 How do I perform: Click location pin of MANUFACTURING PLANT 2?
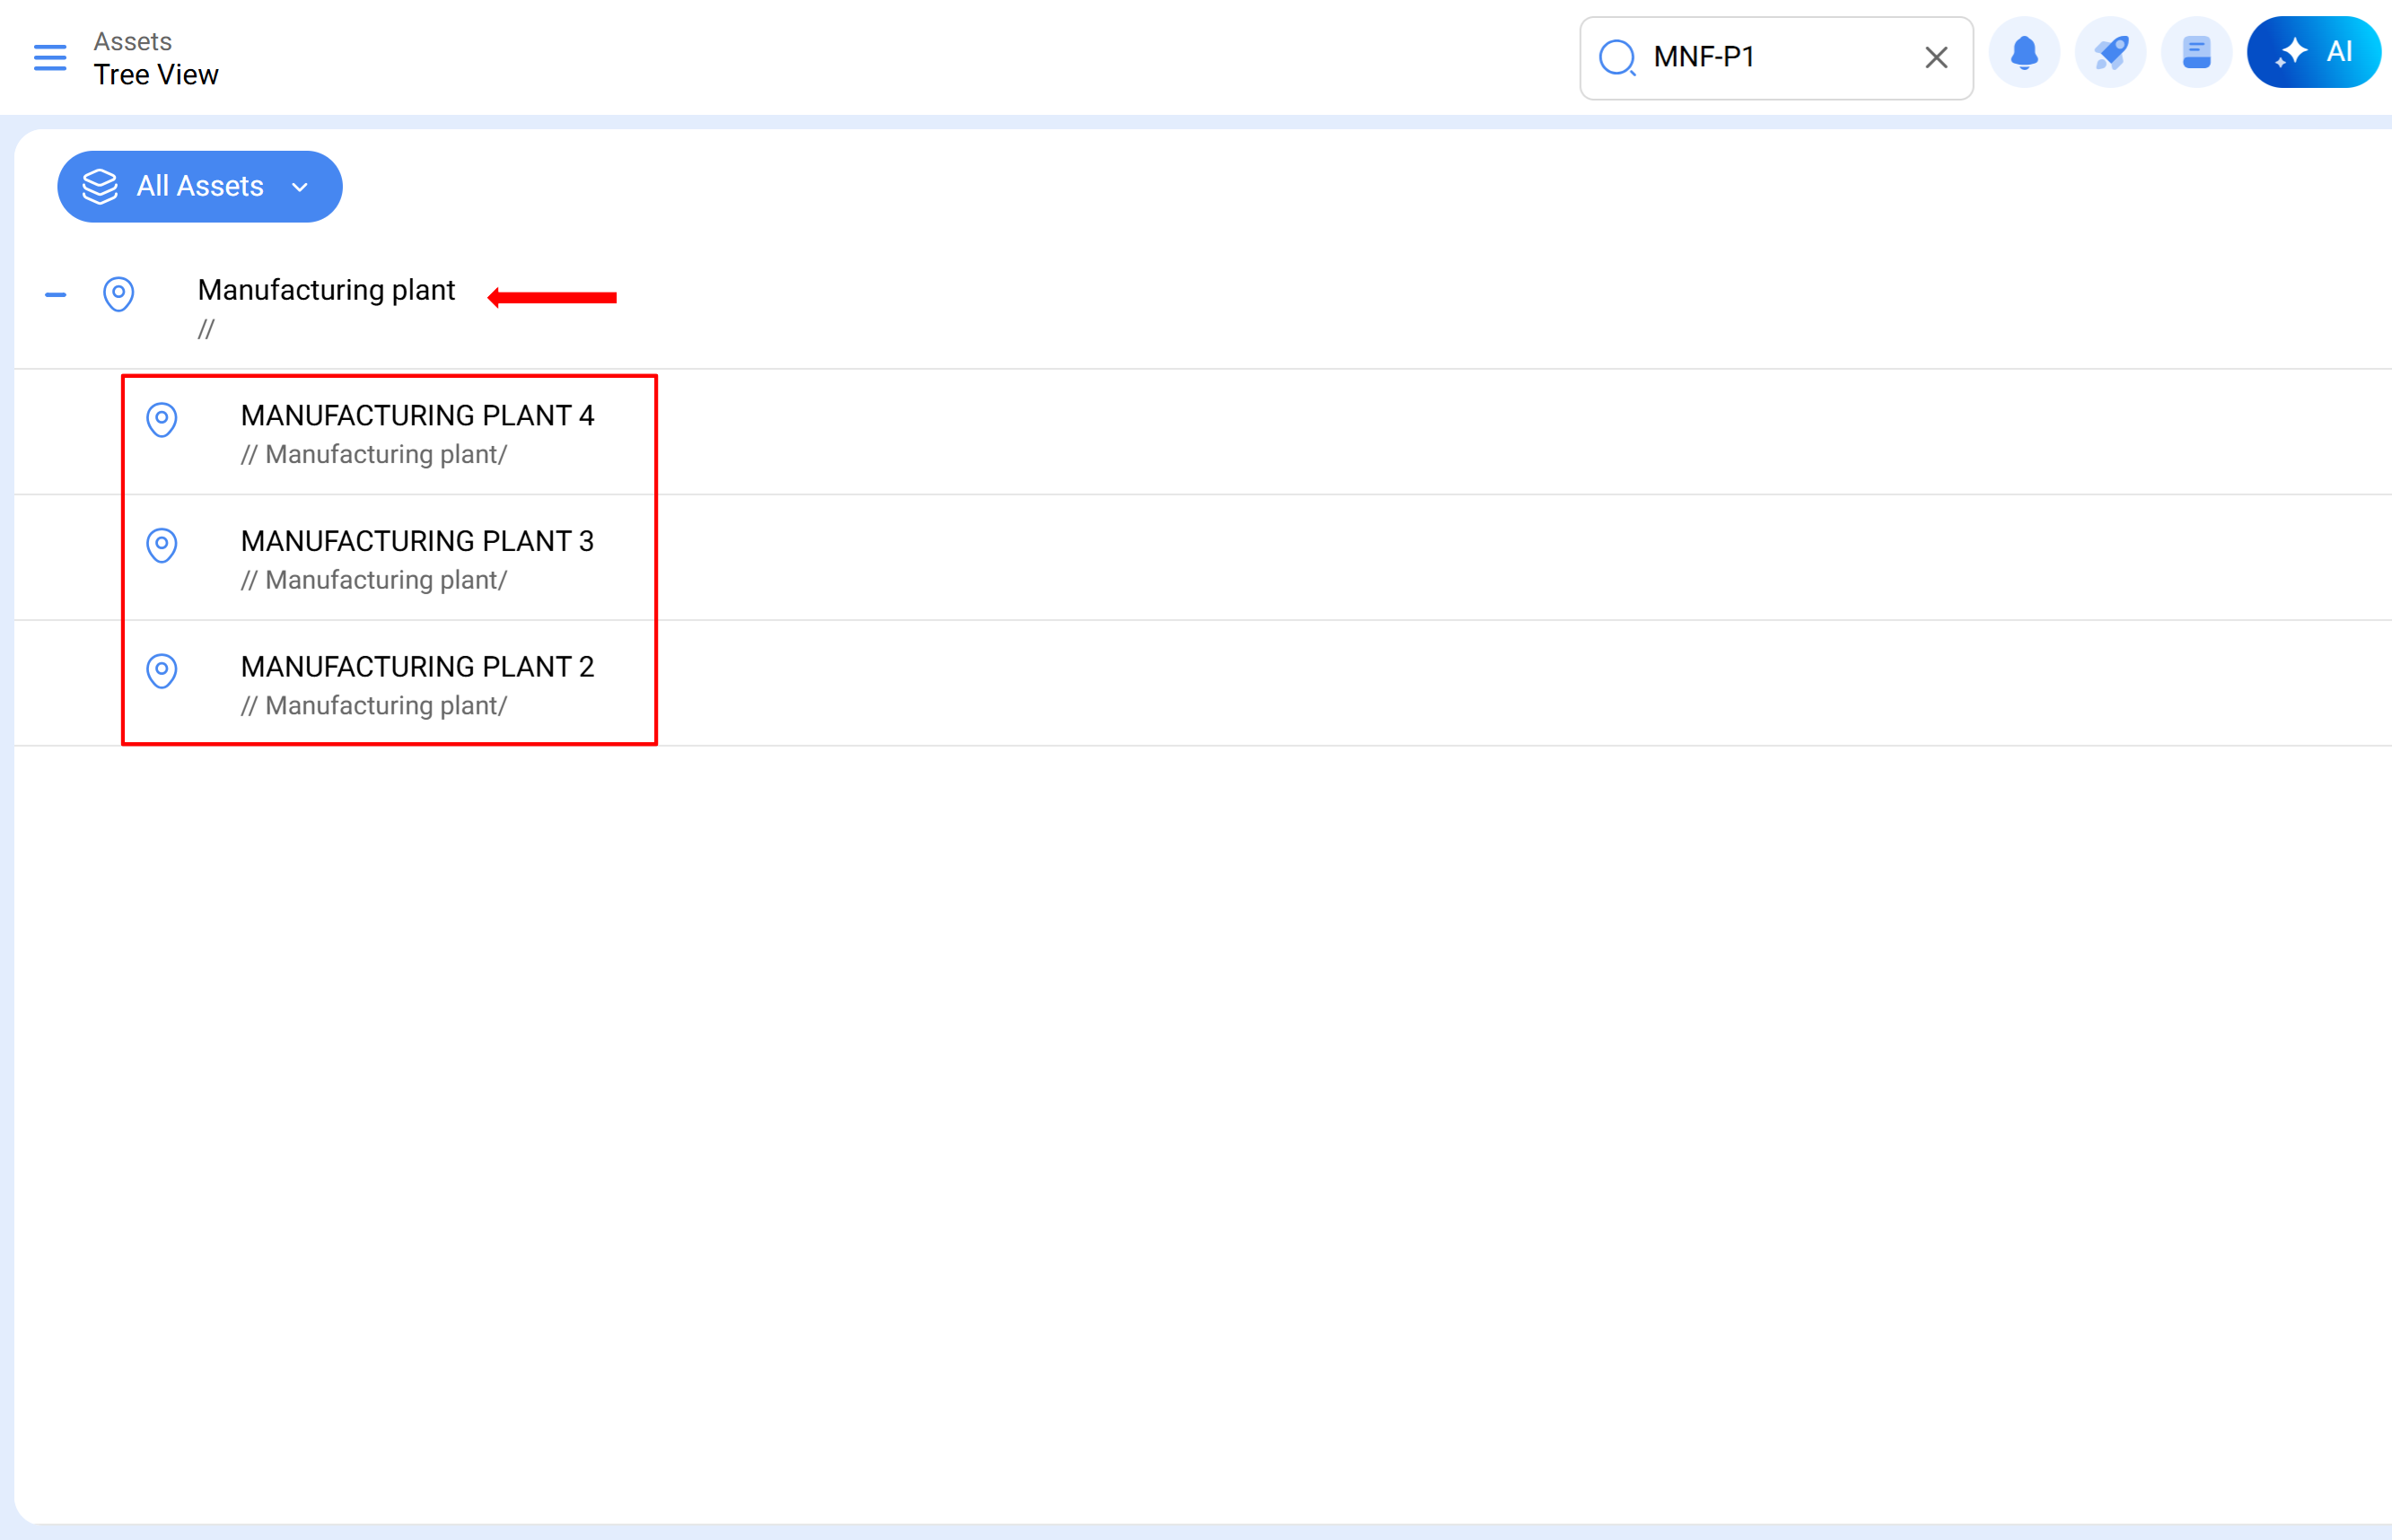(x=162, y=670)
